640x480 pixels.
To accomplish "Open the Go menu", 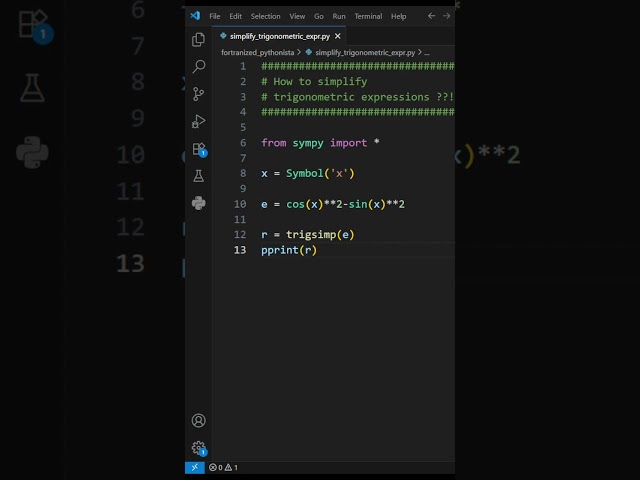I will 319,16.
